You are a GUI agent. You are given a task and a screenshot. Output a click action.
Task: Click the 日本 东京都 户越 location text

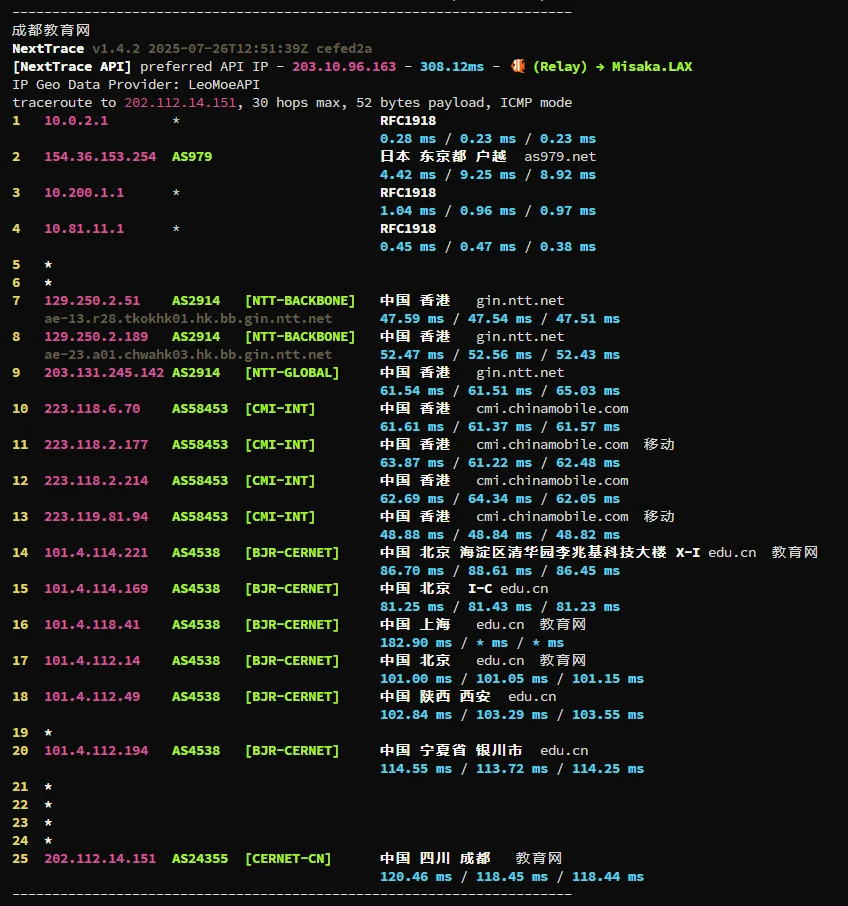443,157
